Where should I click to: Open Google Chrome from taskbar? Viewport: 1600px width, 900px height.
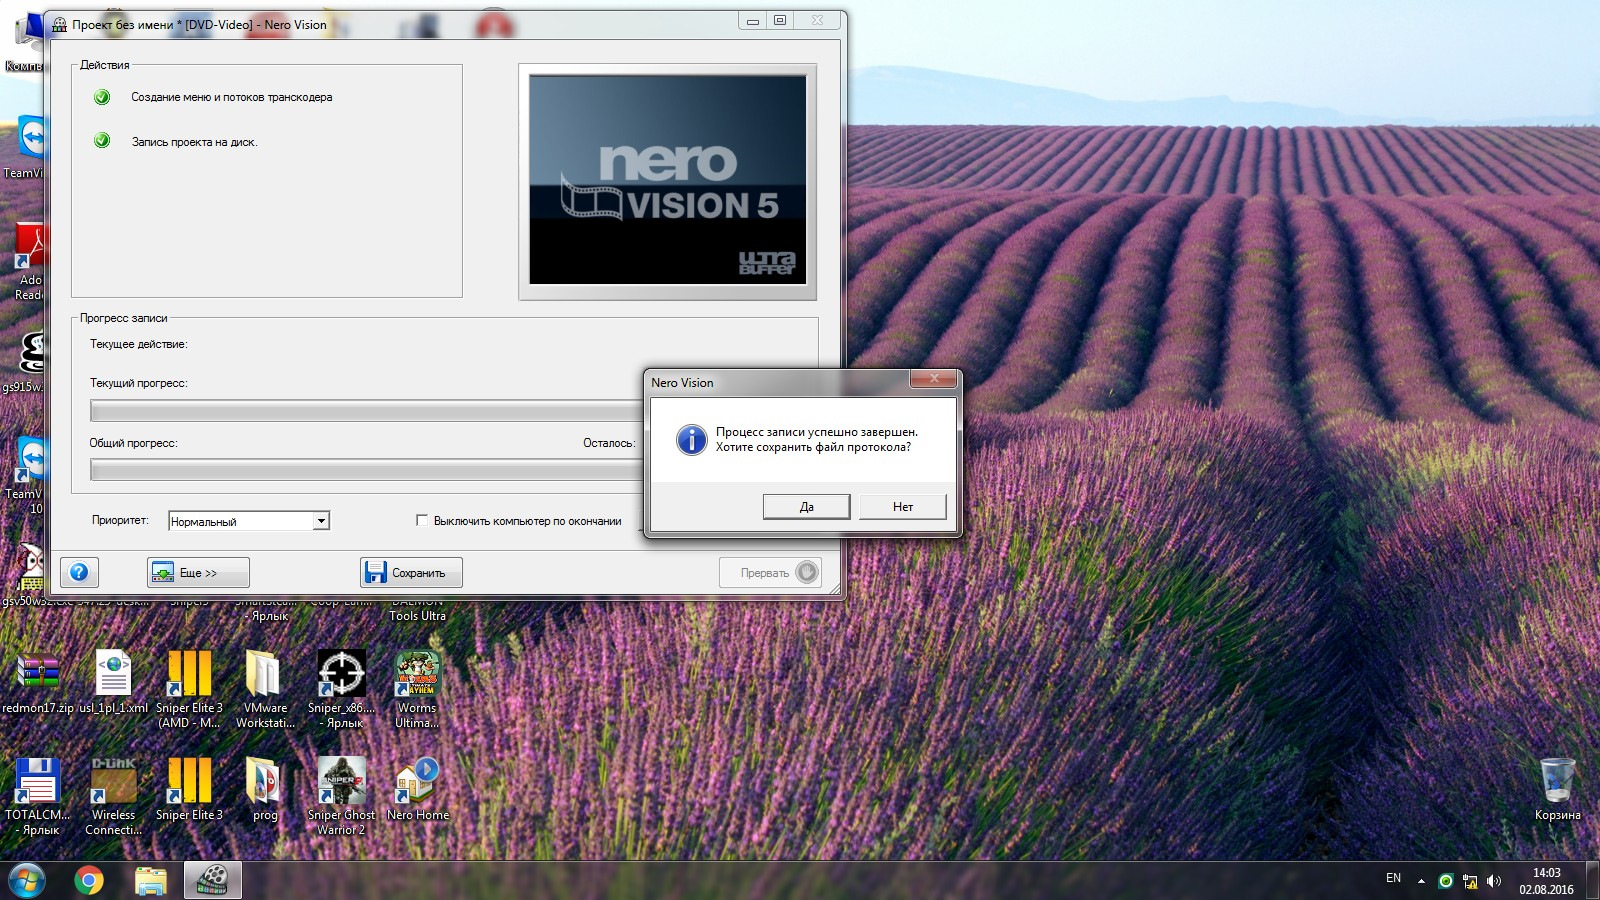coord(89,881)
